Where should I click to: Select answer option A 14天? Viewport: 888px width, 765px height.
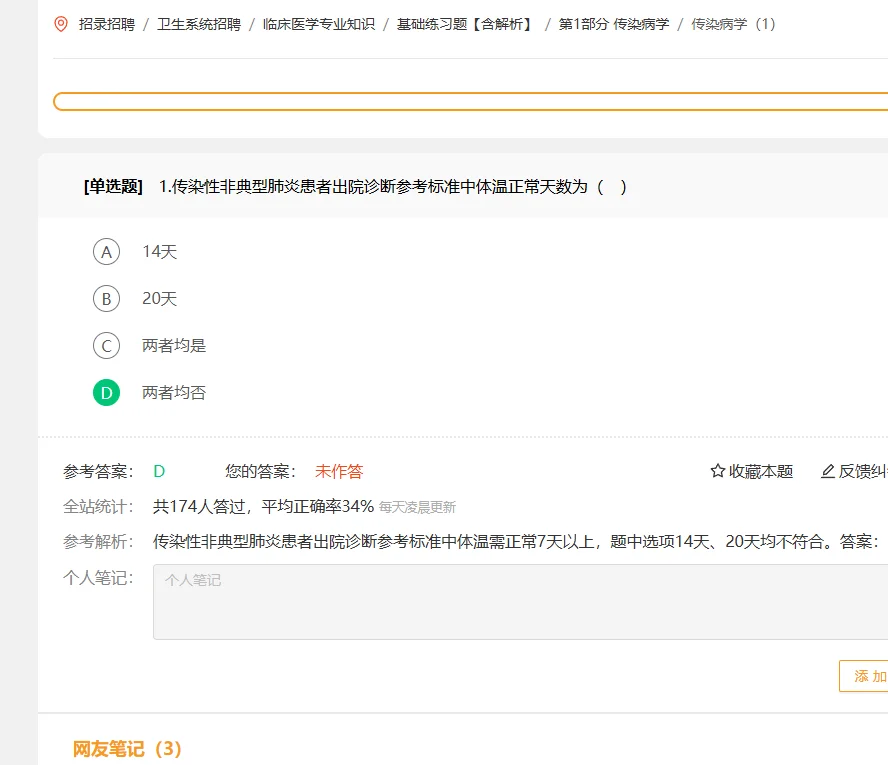106,252
